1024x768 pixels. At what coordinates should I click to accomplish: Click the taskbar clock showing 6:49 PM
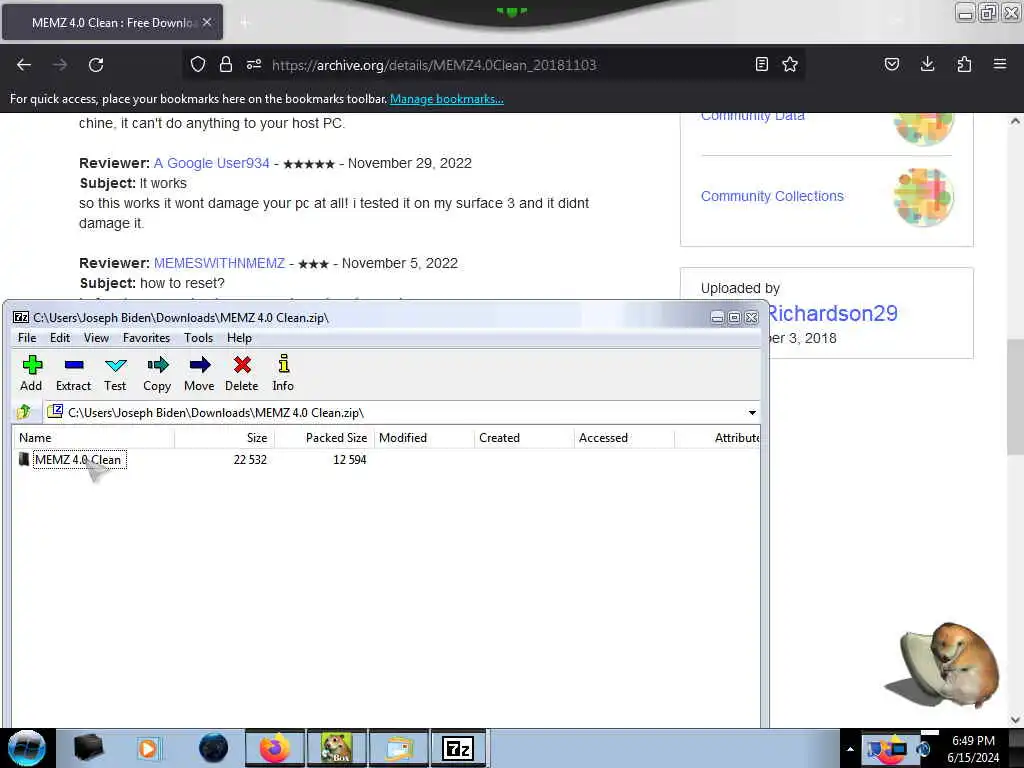click(x=973, y=749)
